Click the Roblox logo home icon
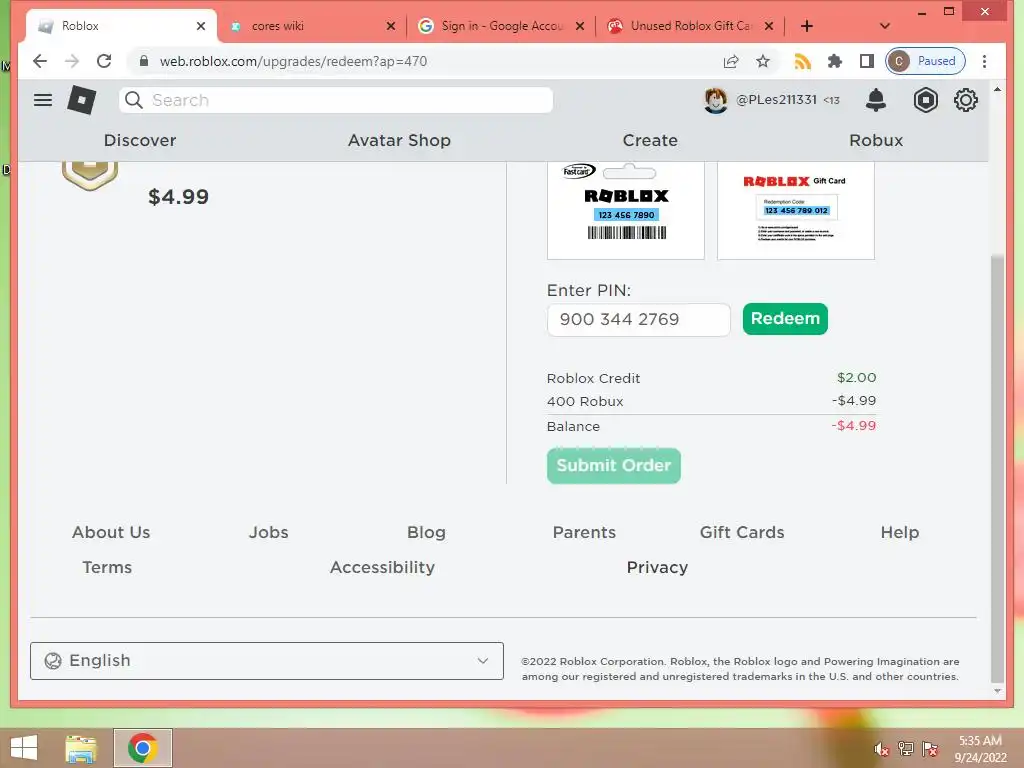Viewport: 1024px width, 768px height. pos(82,100)
